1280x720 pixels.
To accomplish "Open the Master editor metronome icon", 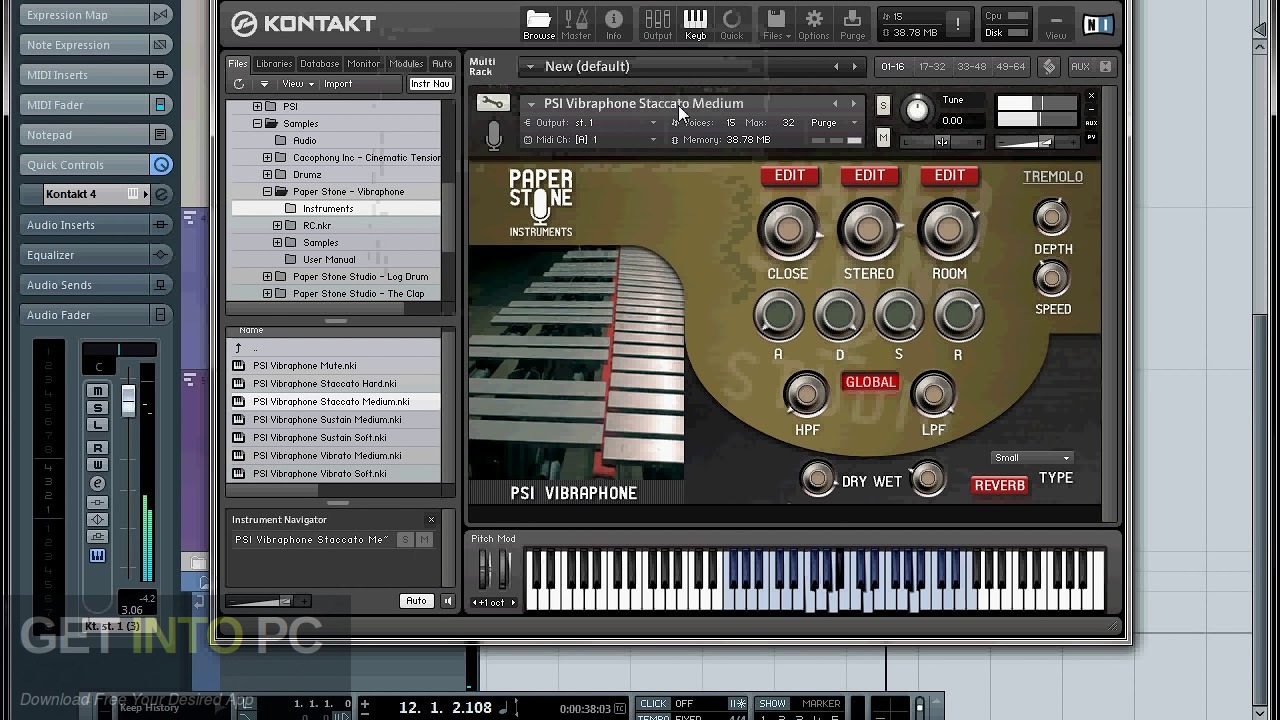I will [576, 24].
